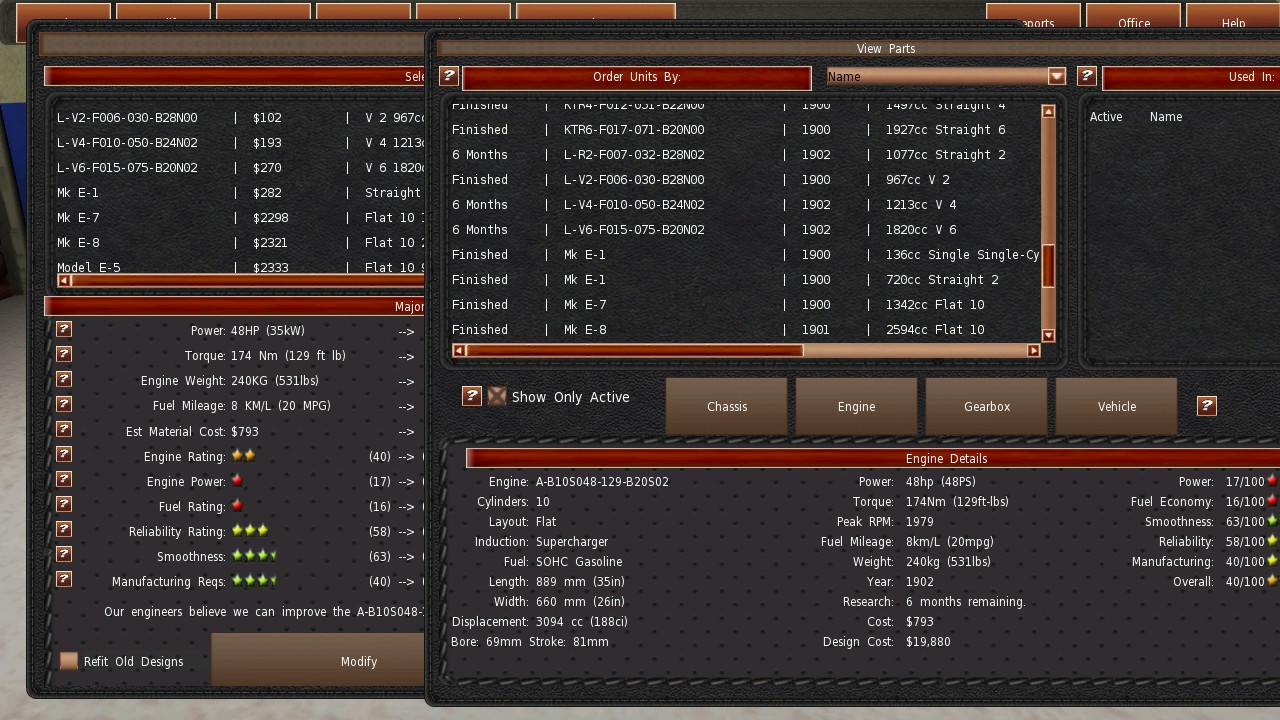This screenshot has width=1280, height=720.
Task: Switch to the Chassis parts view
Action: (726, 406)
